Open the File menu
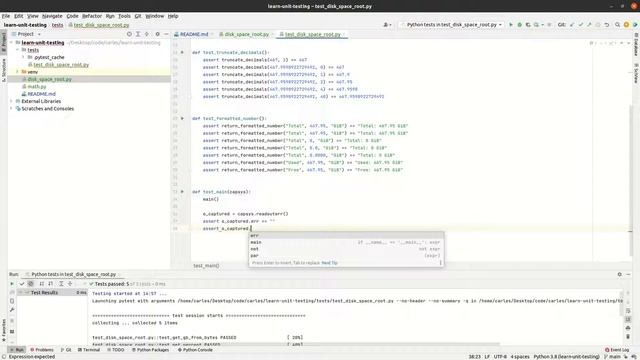The image size is (640, 360). [x=6, y=16]
